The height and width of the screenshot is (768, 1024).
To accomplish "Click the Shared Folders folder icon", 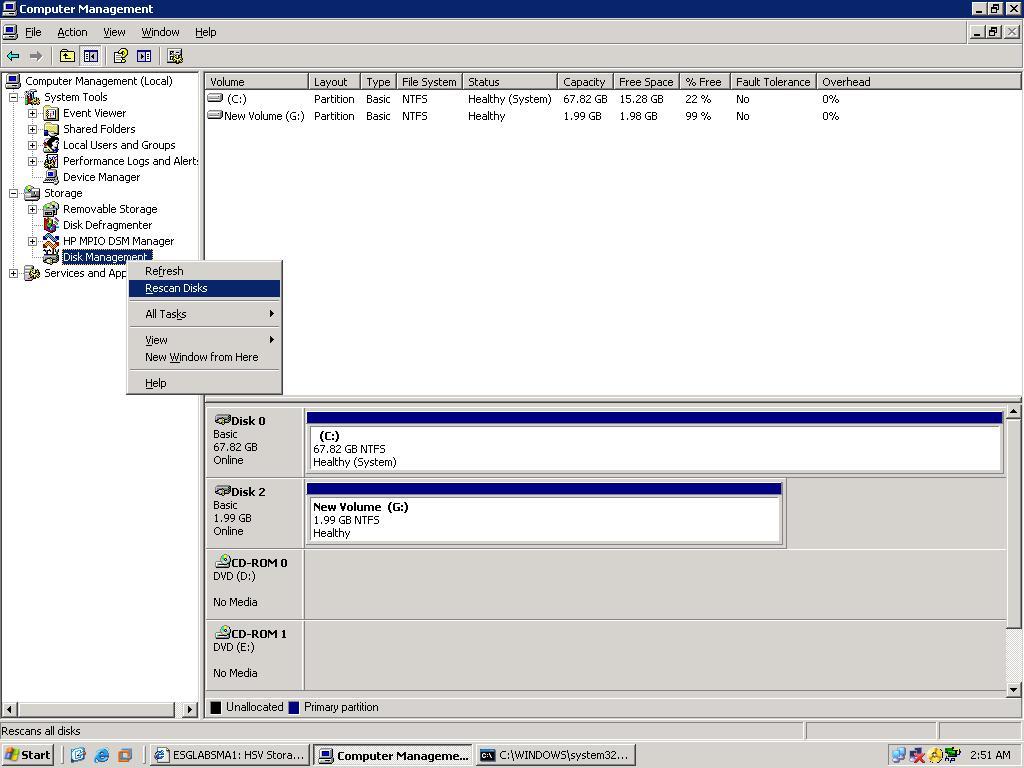I will [51, 129].
